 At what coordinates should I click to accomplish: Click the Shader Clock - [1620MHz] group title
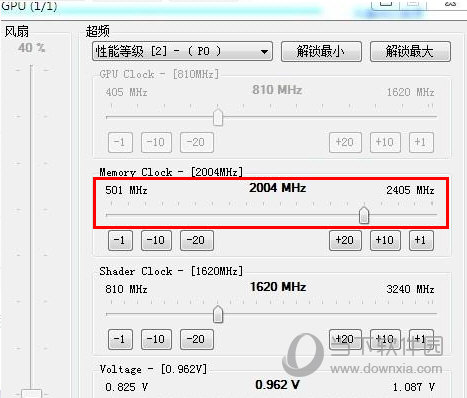point(171,271)
